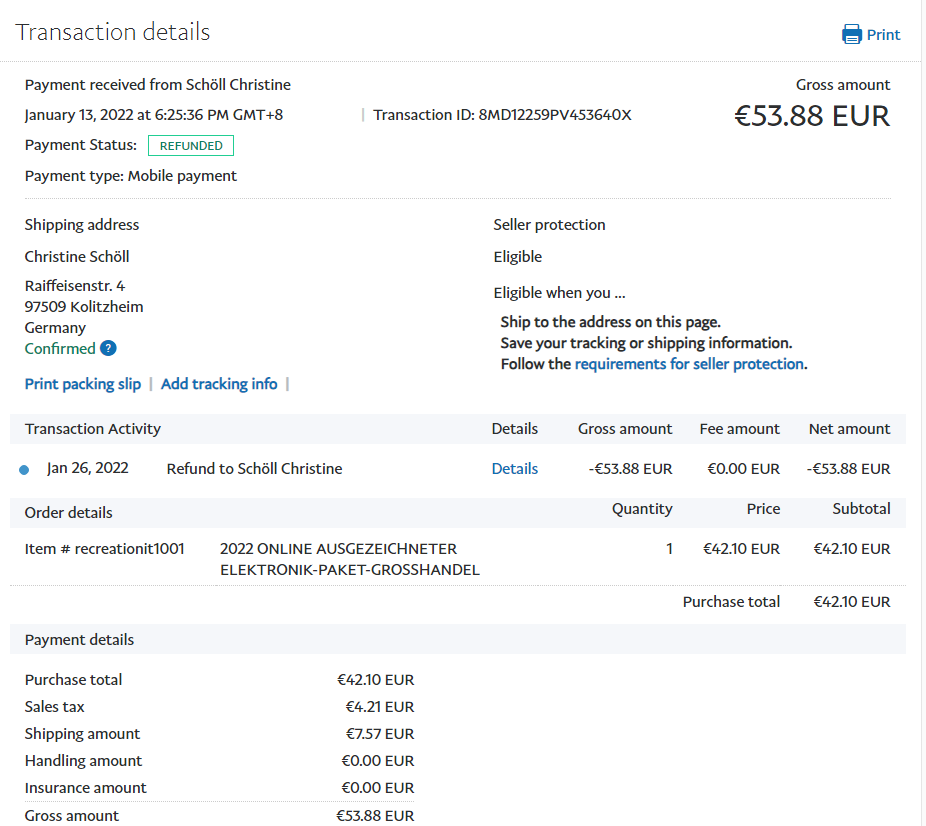Click the blue dot beside Jan 26, 2022
The width and height of the screenshot is (926, 826).
pyautogui.click(x=24, y=470)
